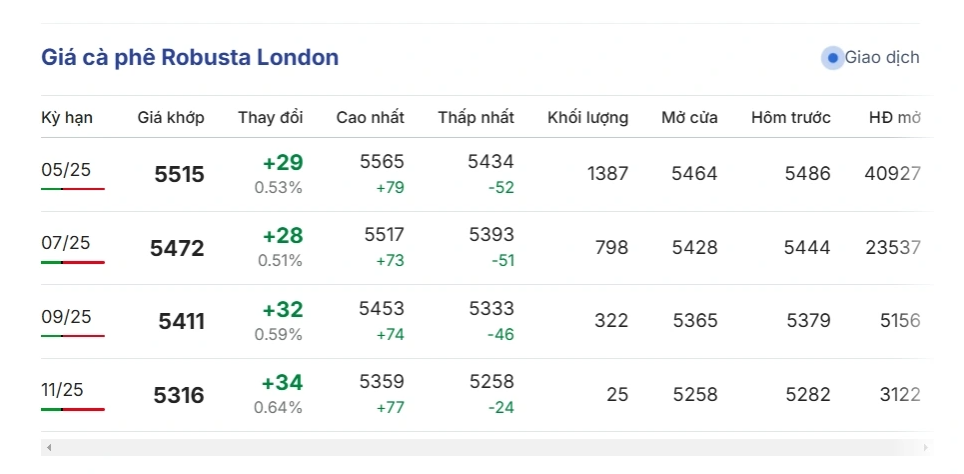Open the 07/25 contract term

[66, 243]
